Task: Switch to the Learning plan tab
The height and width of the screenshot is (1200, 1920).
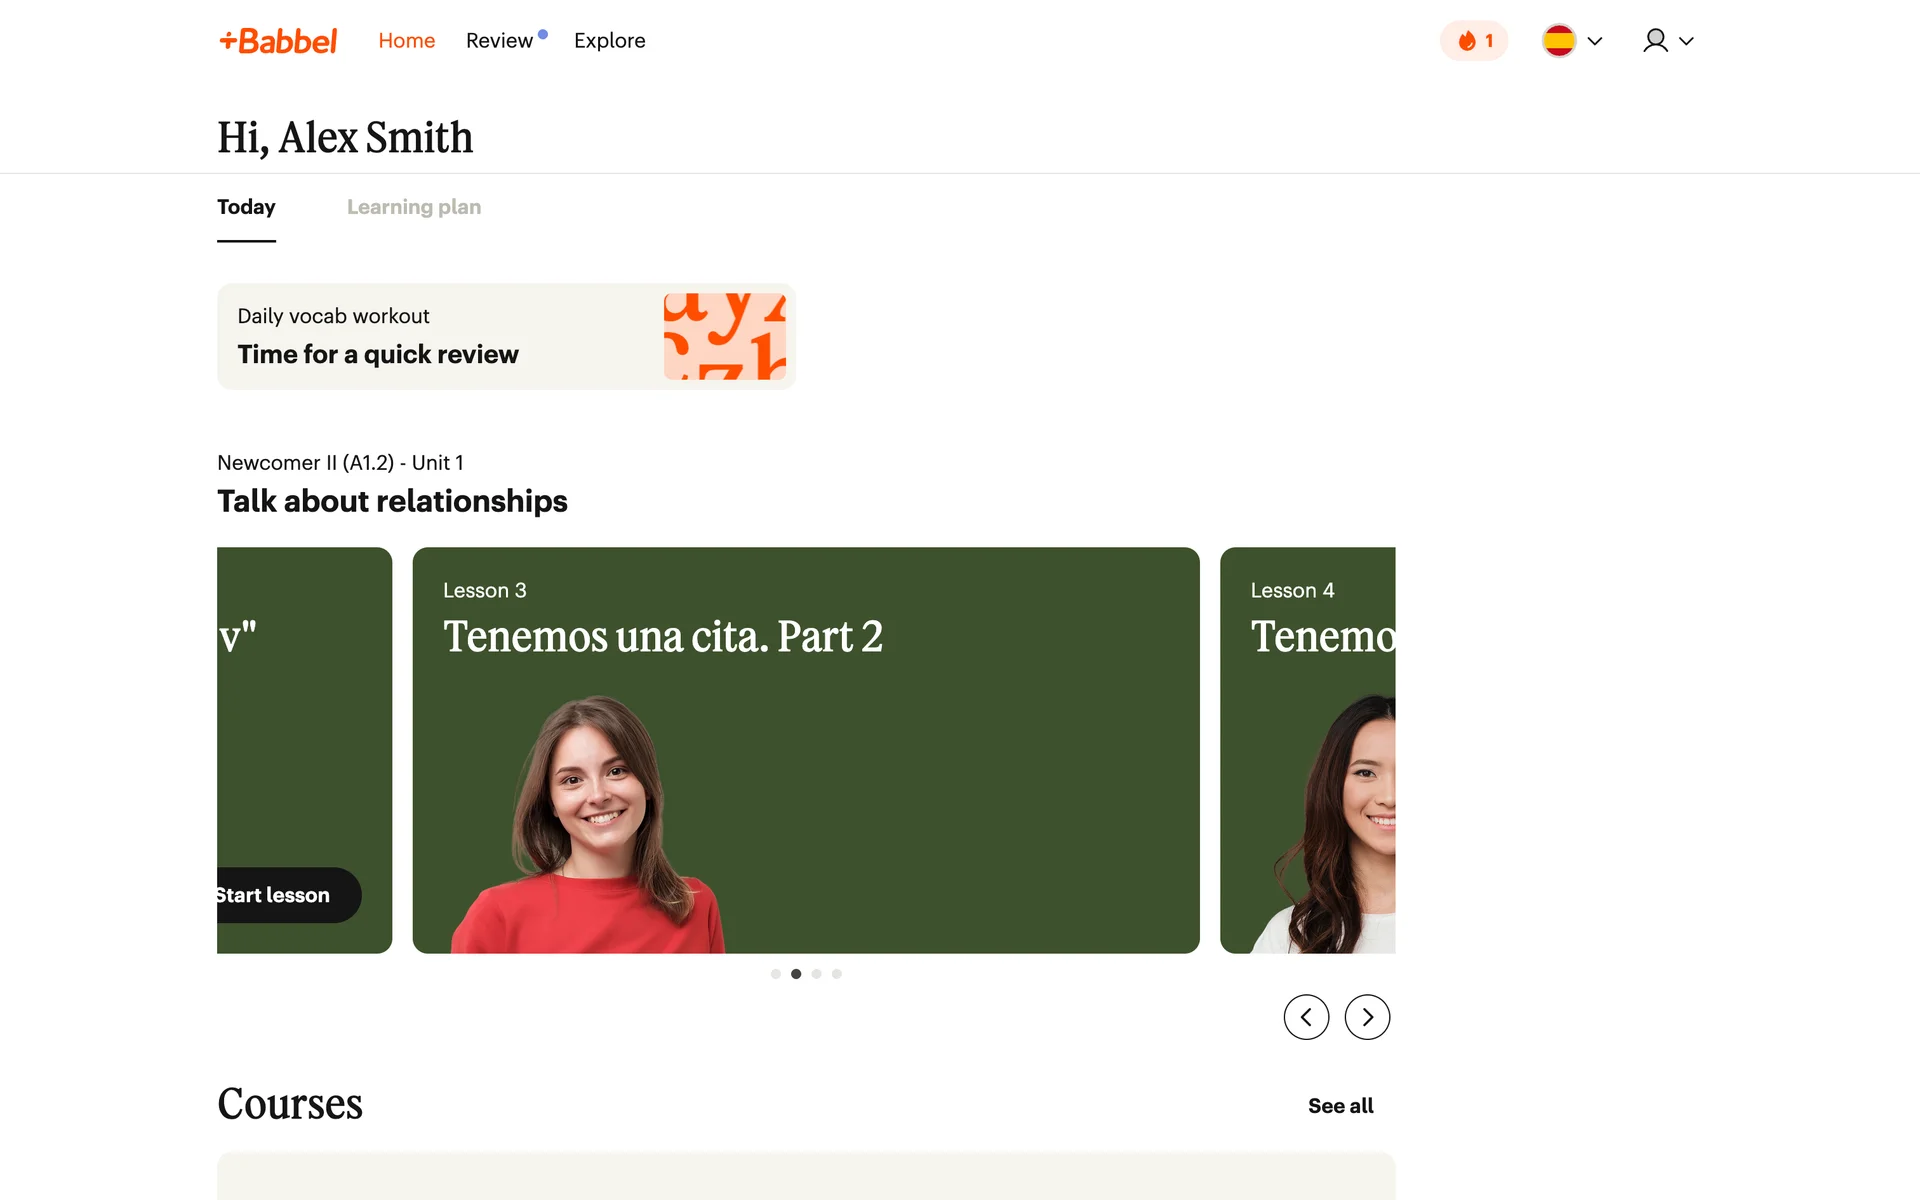Action: (x=413, y=207)
